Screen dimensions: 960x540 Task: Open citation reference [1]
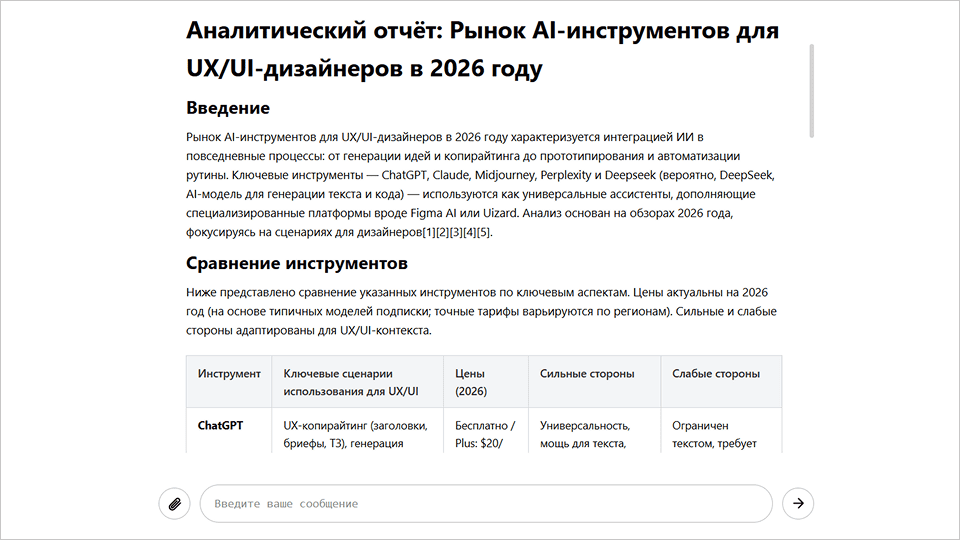[429, 232]
